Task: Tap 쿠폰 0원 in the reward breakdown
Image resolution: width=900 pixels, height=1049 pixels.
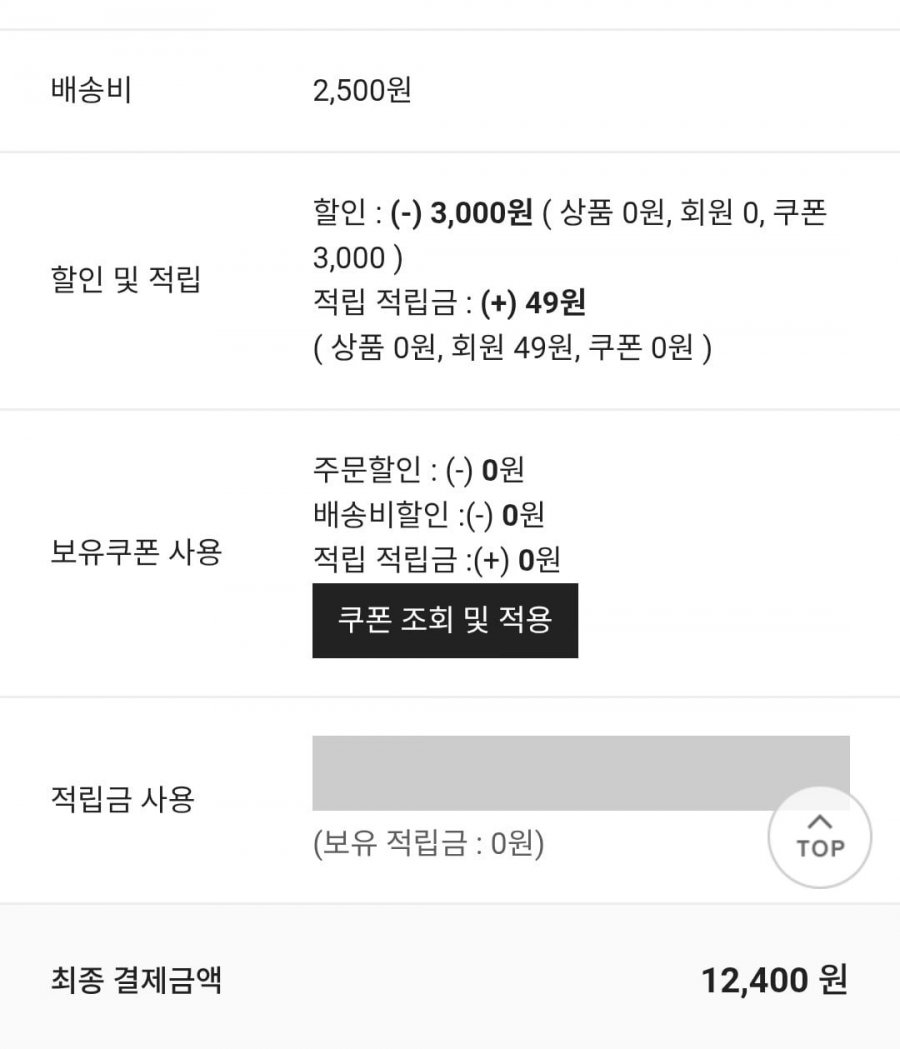Action: click(x=640, y=348)
